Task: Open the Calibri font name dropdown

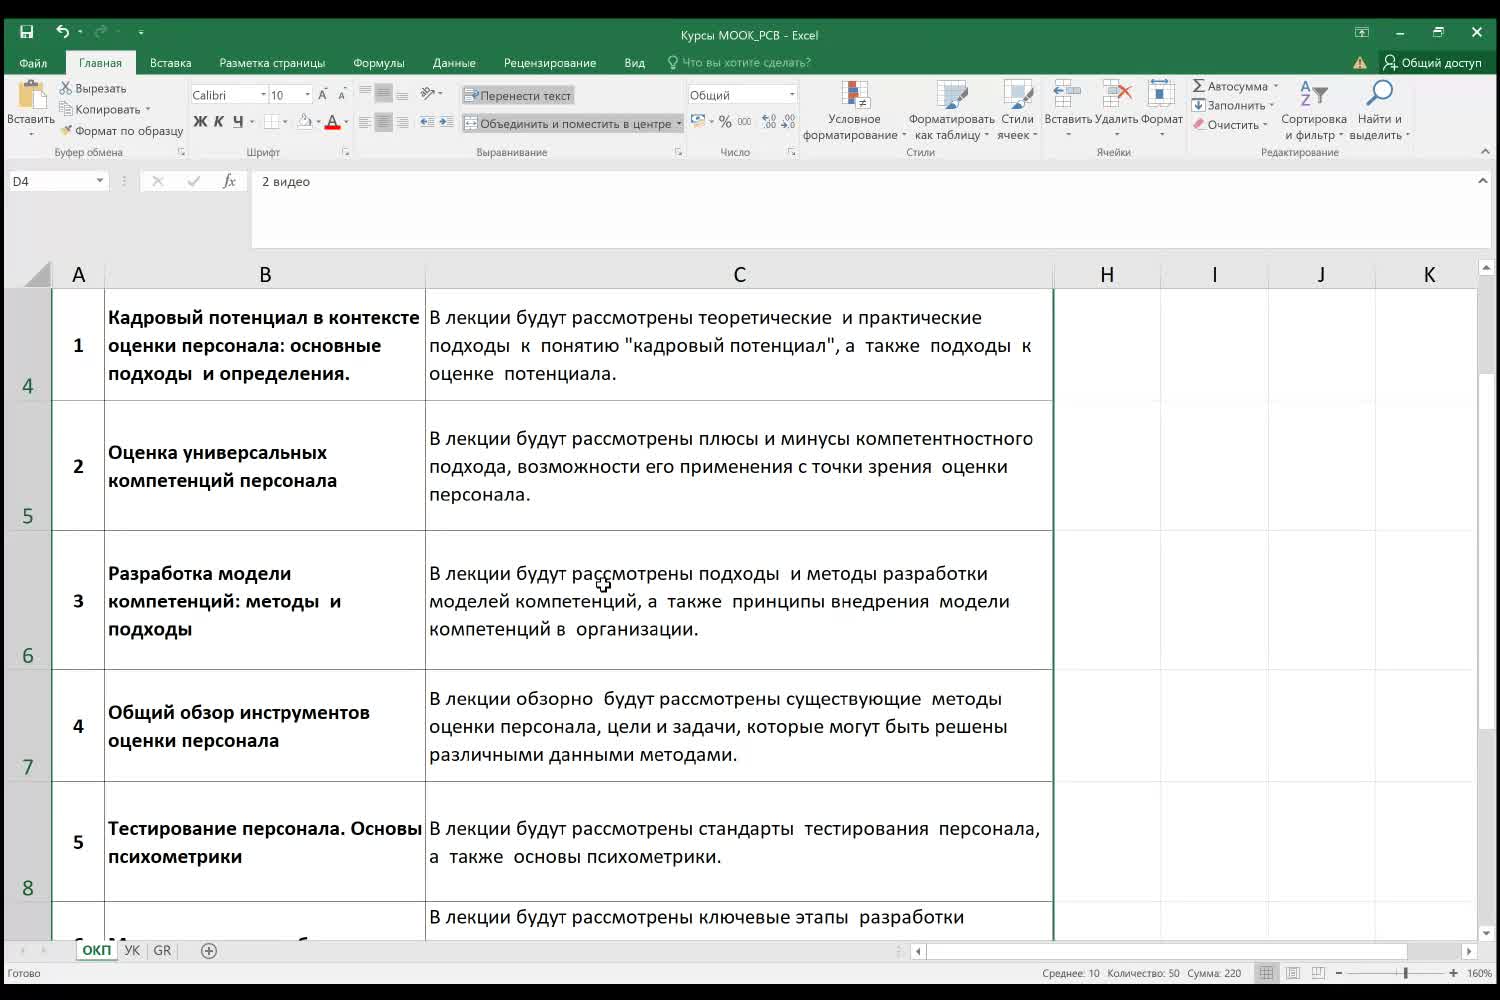Action: pyautogui.click(x=263, y=95)
